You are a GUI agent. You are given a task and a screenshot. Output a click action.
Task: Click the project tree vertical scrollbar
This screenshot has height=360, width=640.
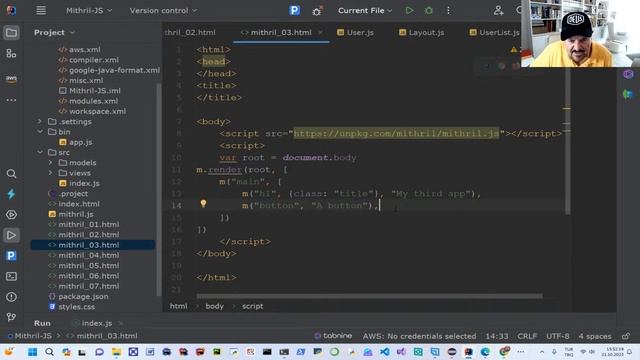pos(159,190)
